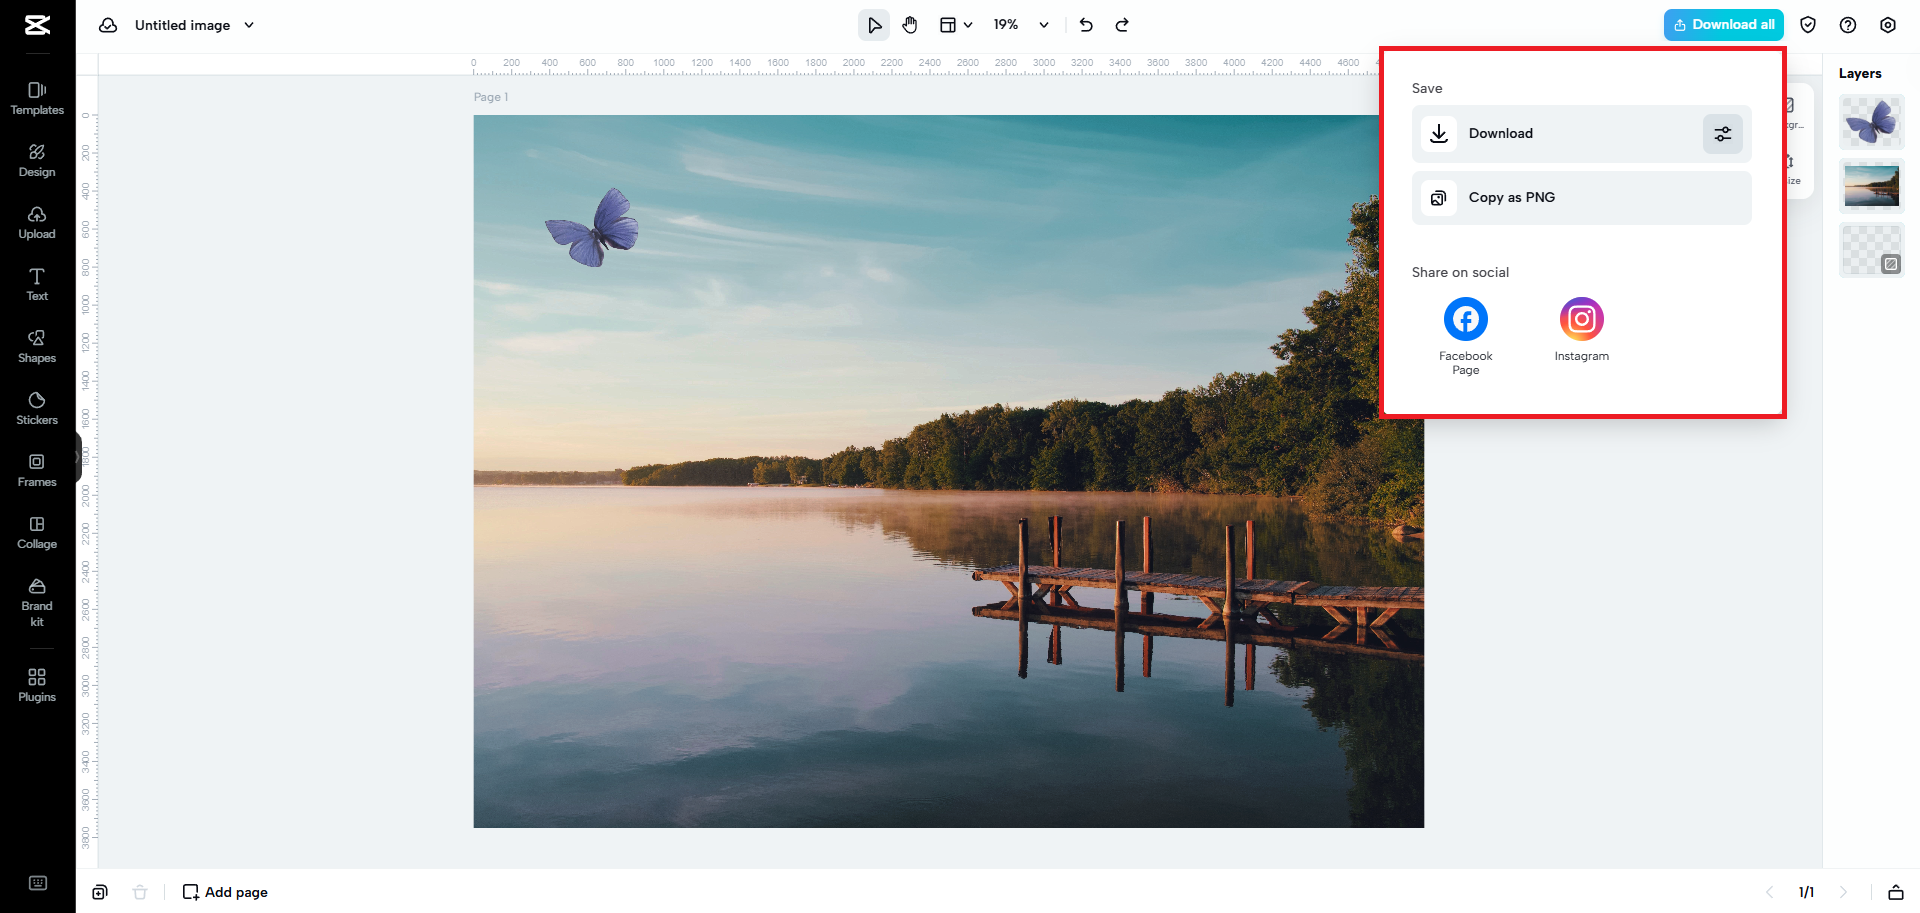Open the Templates panel
This screenshot has height=913, width=1920.
point(37,97)
